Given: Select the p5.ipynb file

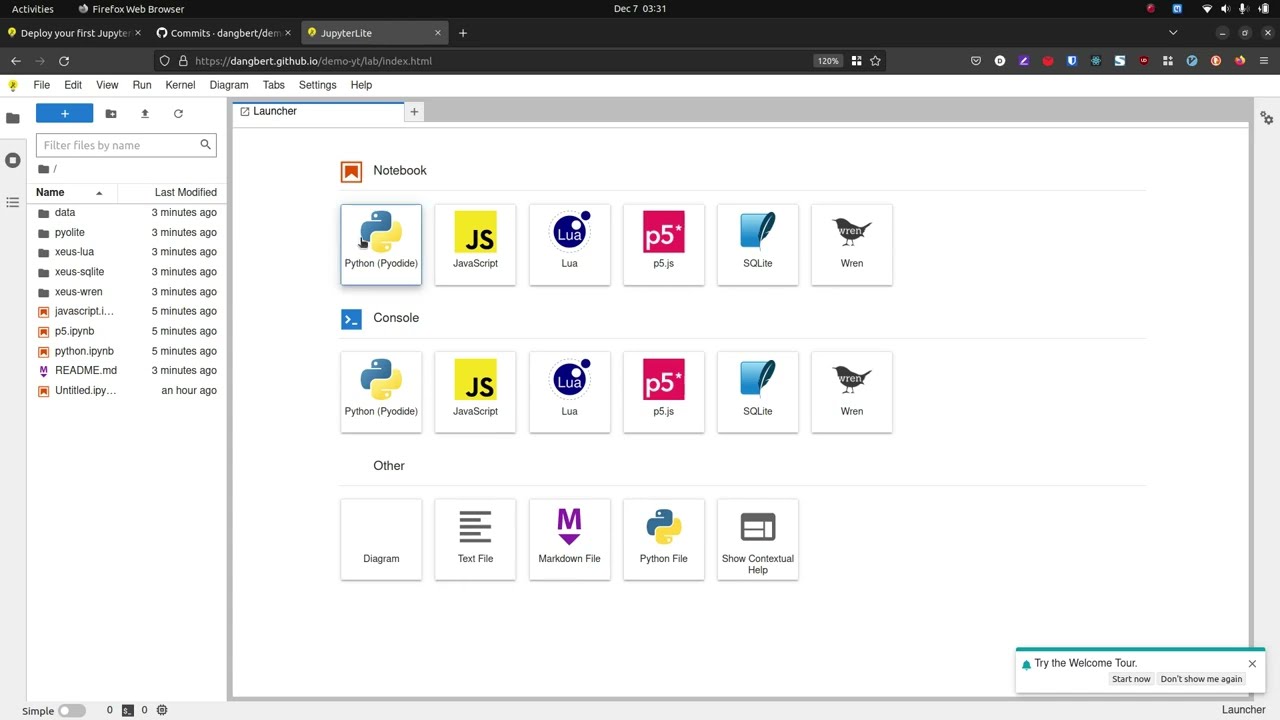Looking at the screenshot, I should pyautogui.click(x=126, y=331).
